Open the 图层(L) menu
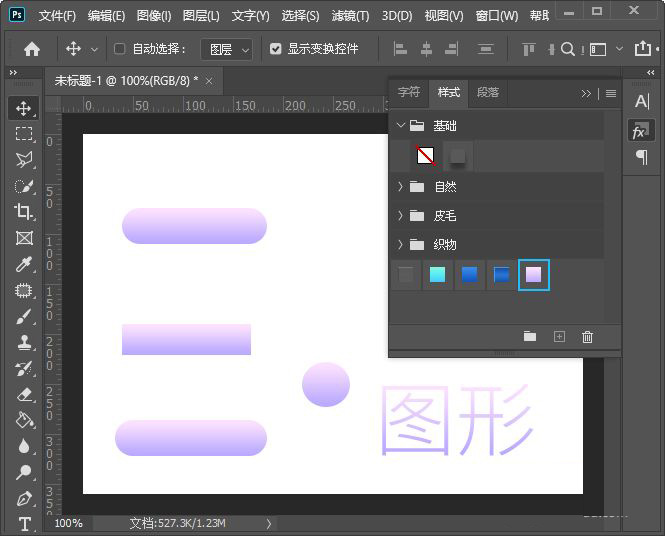The width and height of the screenshot is (665, 536). [201, 16]
